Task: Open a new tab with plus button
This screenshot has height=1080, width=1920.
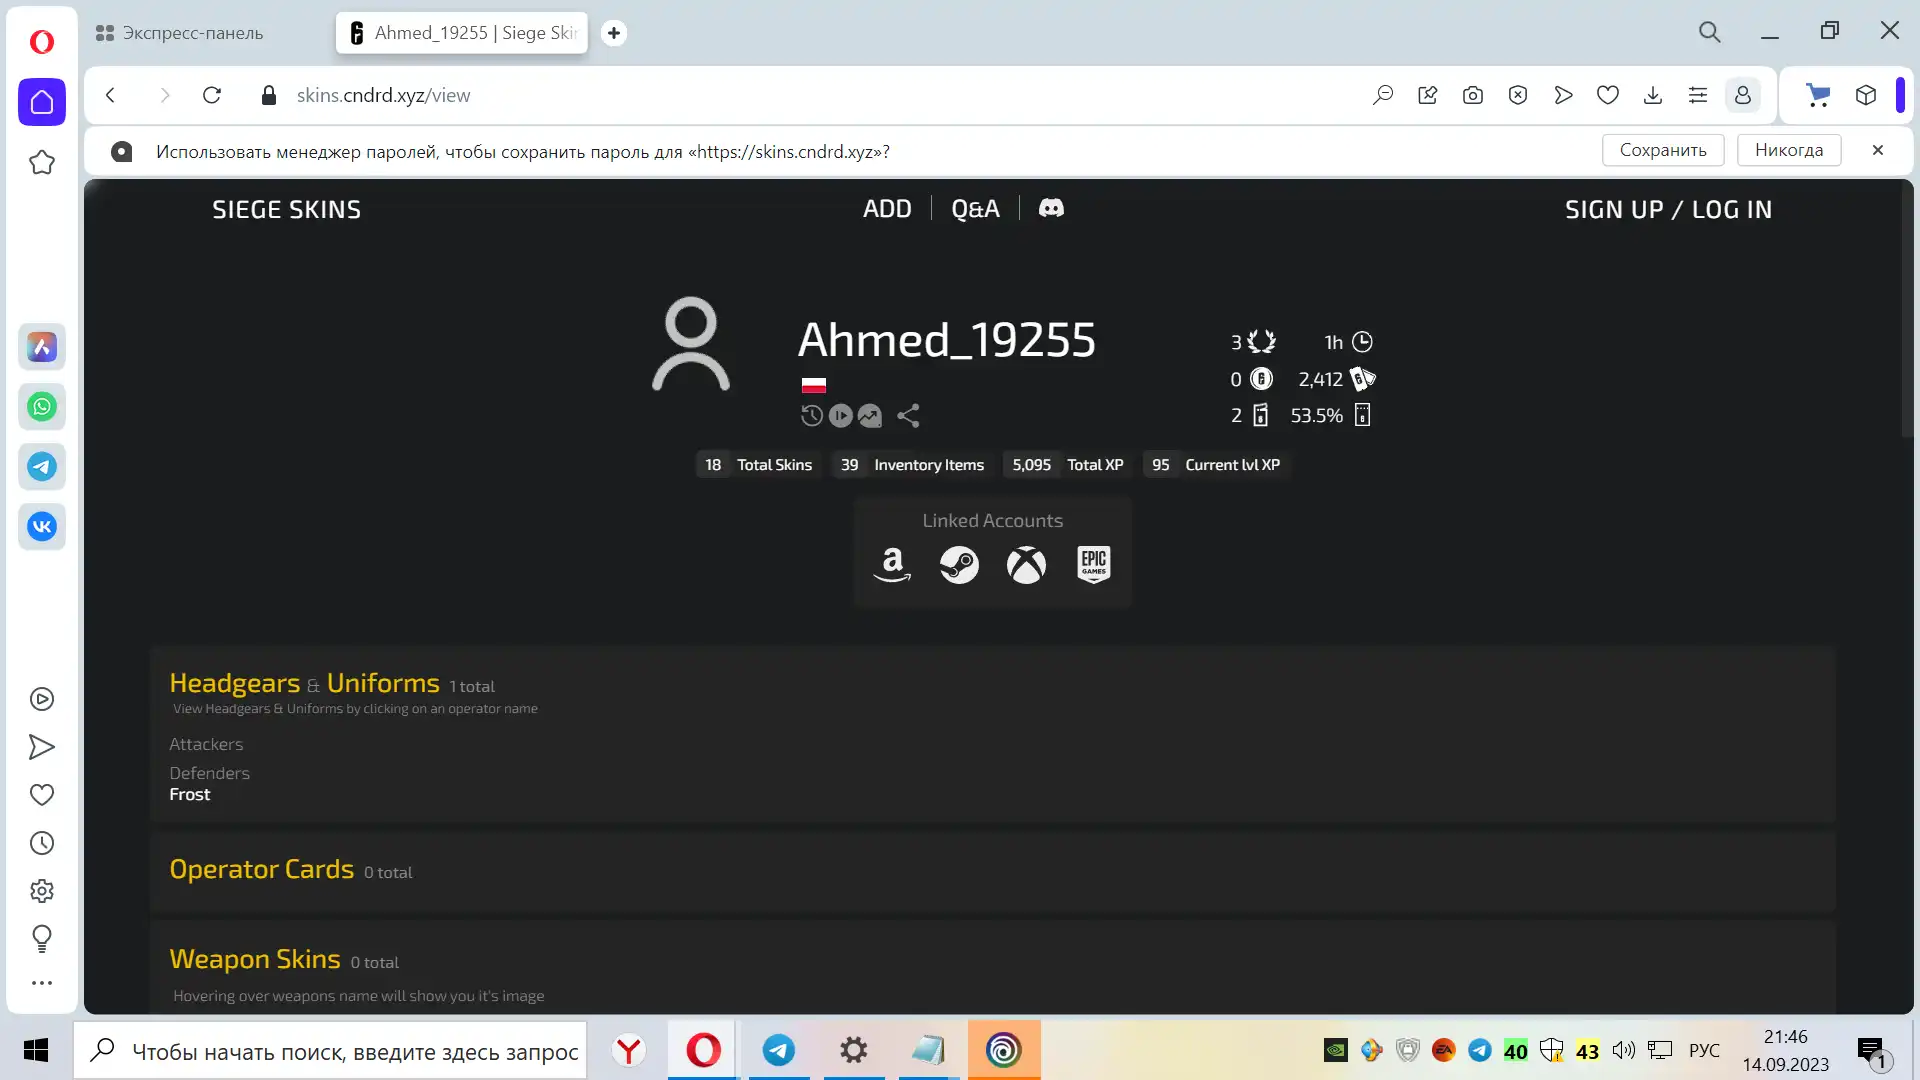Action: (614, 33)
